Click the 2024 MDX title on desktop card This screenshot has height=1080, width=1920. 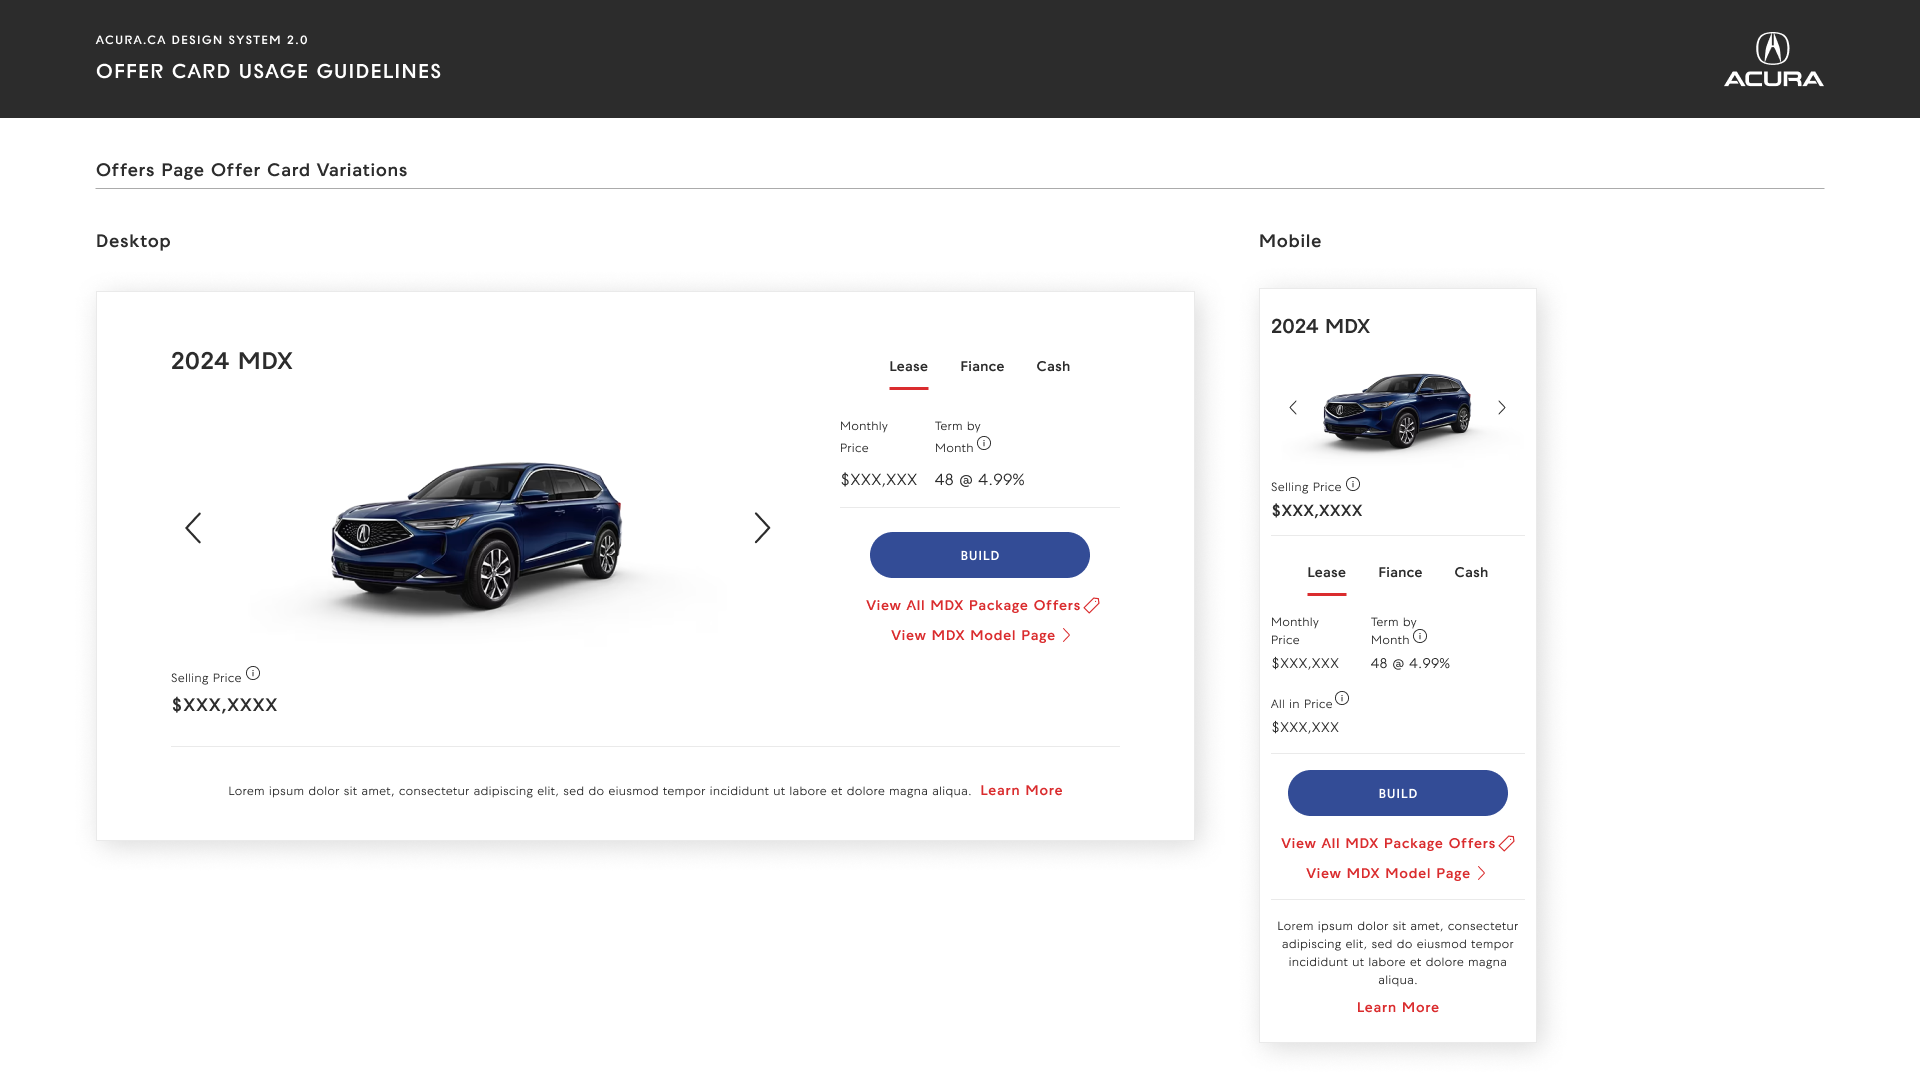coord(232,361)
